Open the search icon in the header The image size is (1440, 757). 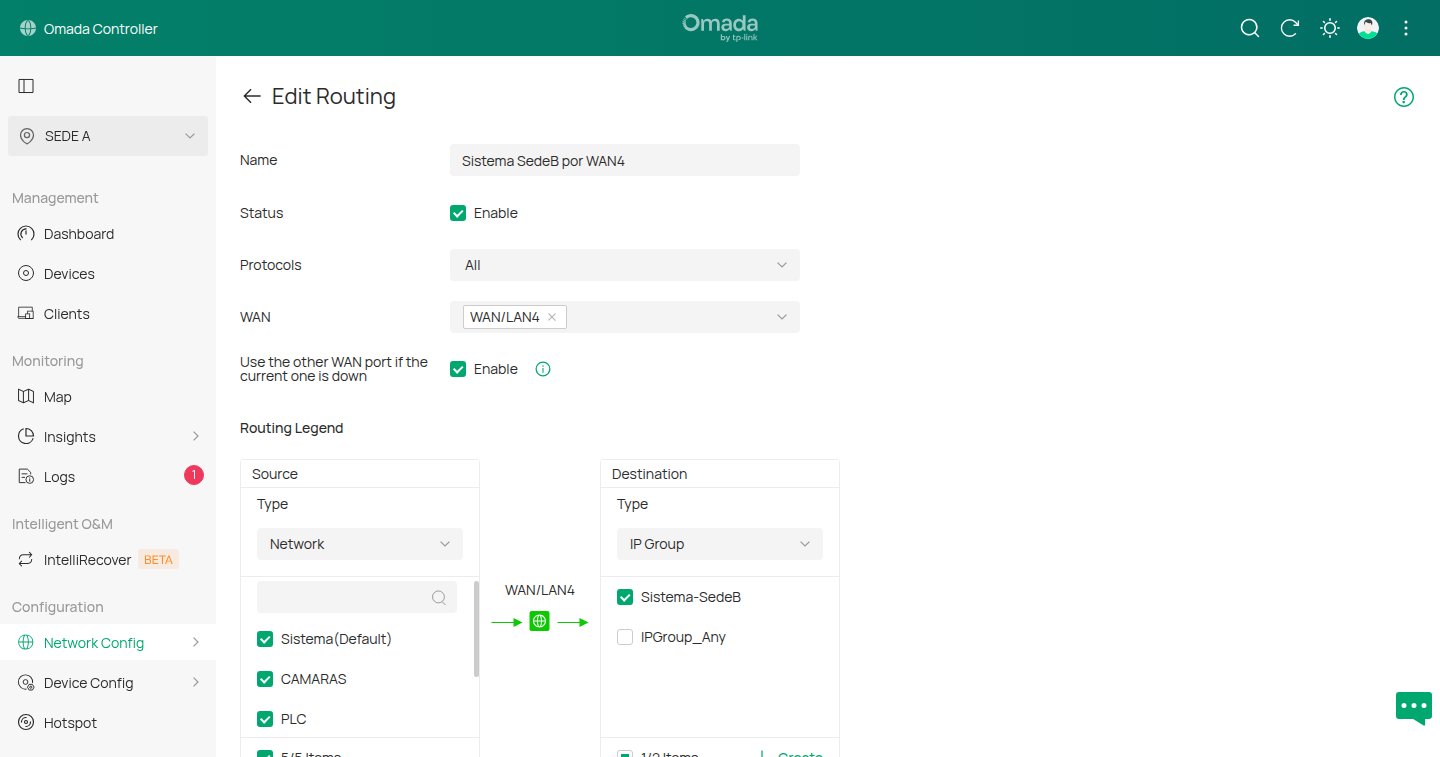(1250, 28)
